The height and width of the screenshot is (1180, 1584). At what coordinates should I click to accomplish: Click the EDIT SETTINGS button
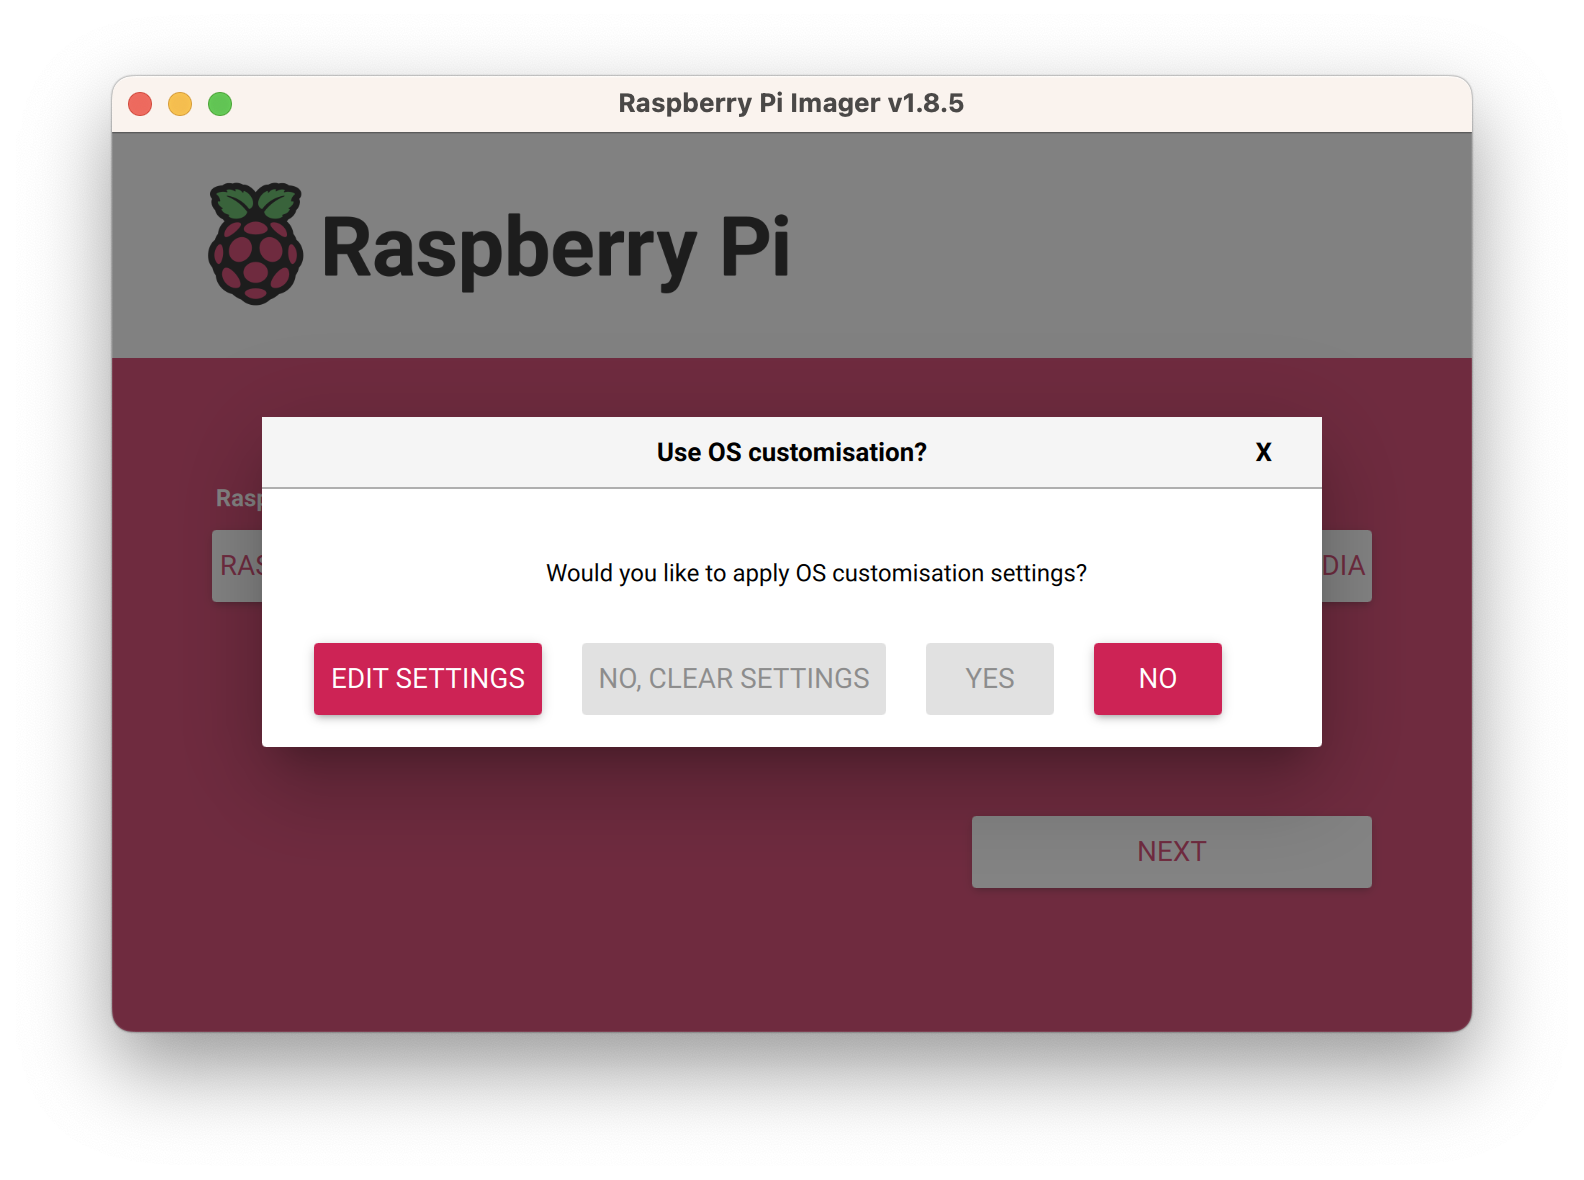tap(428, 678)
